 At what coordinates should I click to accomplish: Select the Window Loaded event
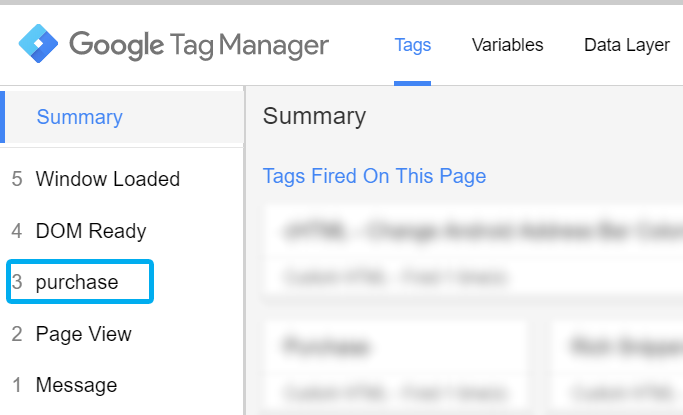[x=107, y=180]
